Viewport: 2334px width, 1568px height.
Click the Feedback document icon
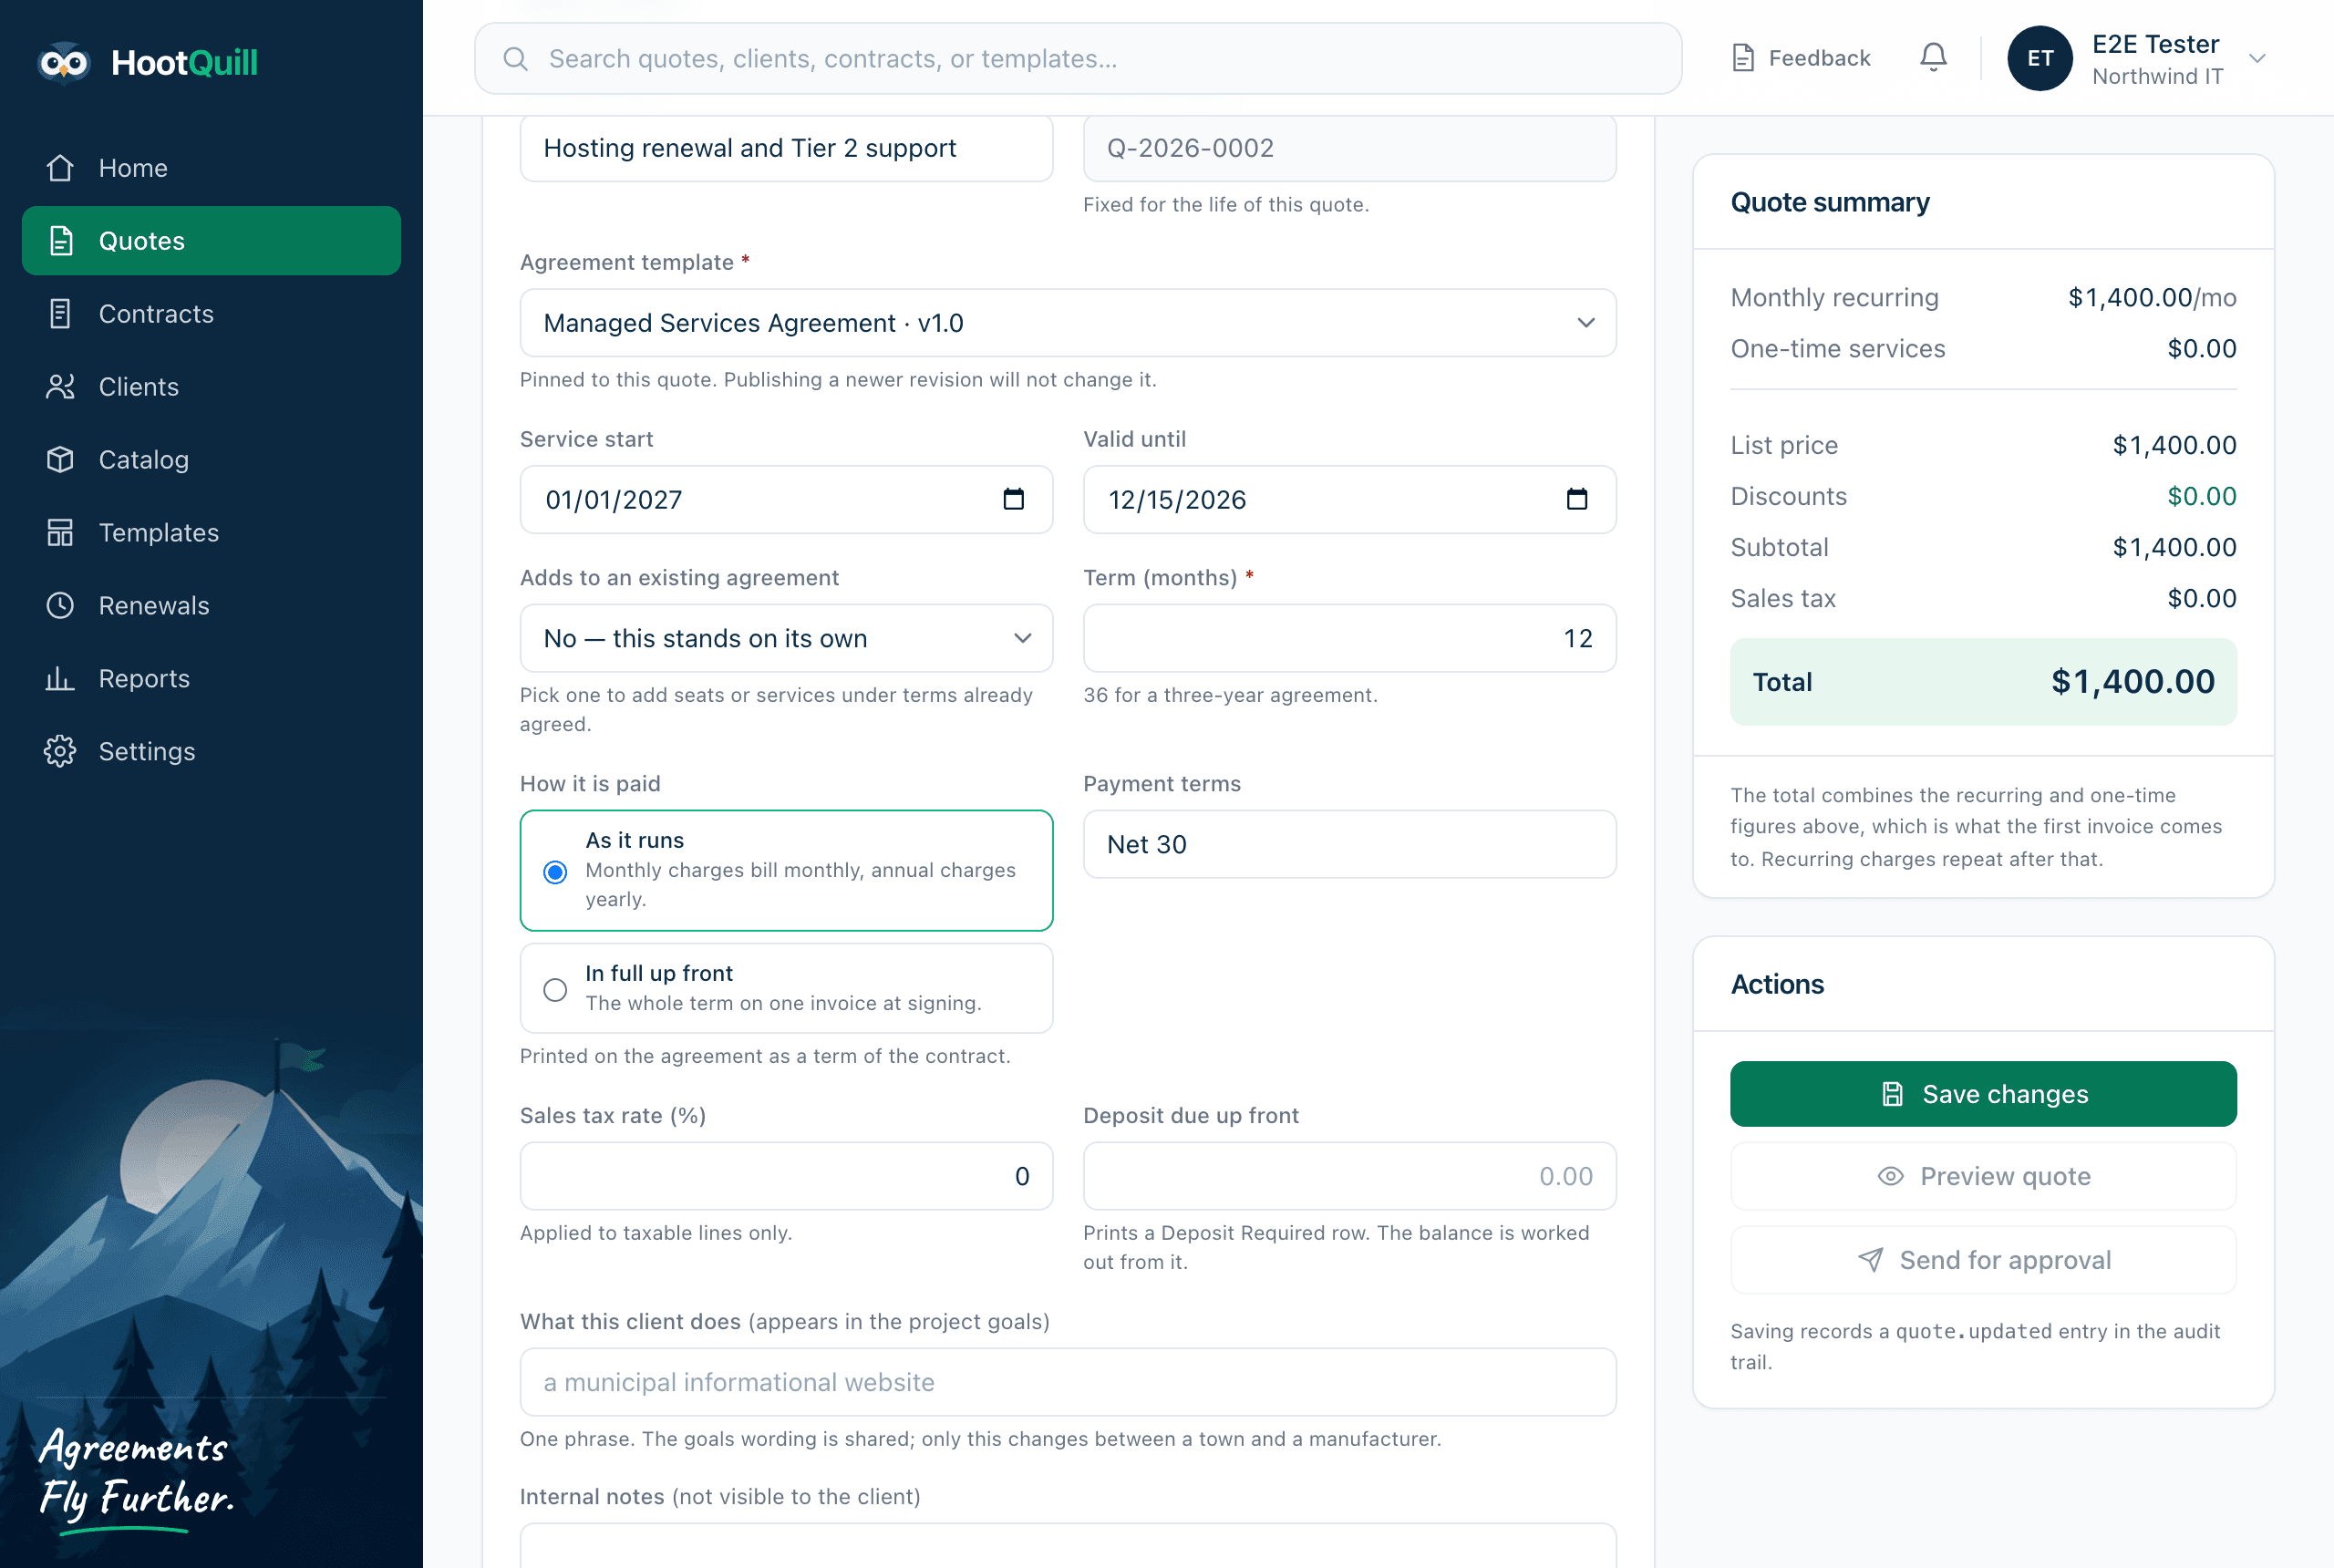click(1743, 58)
